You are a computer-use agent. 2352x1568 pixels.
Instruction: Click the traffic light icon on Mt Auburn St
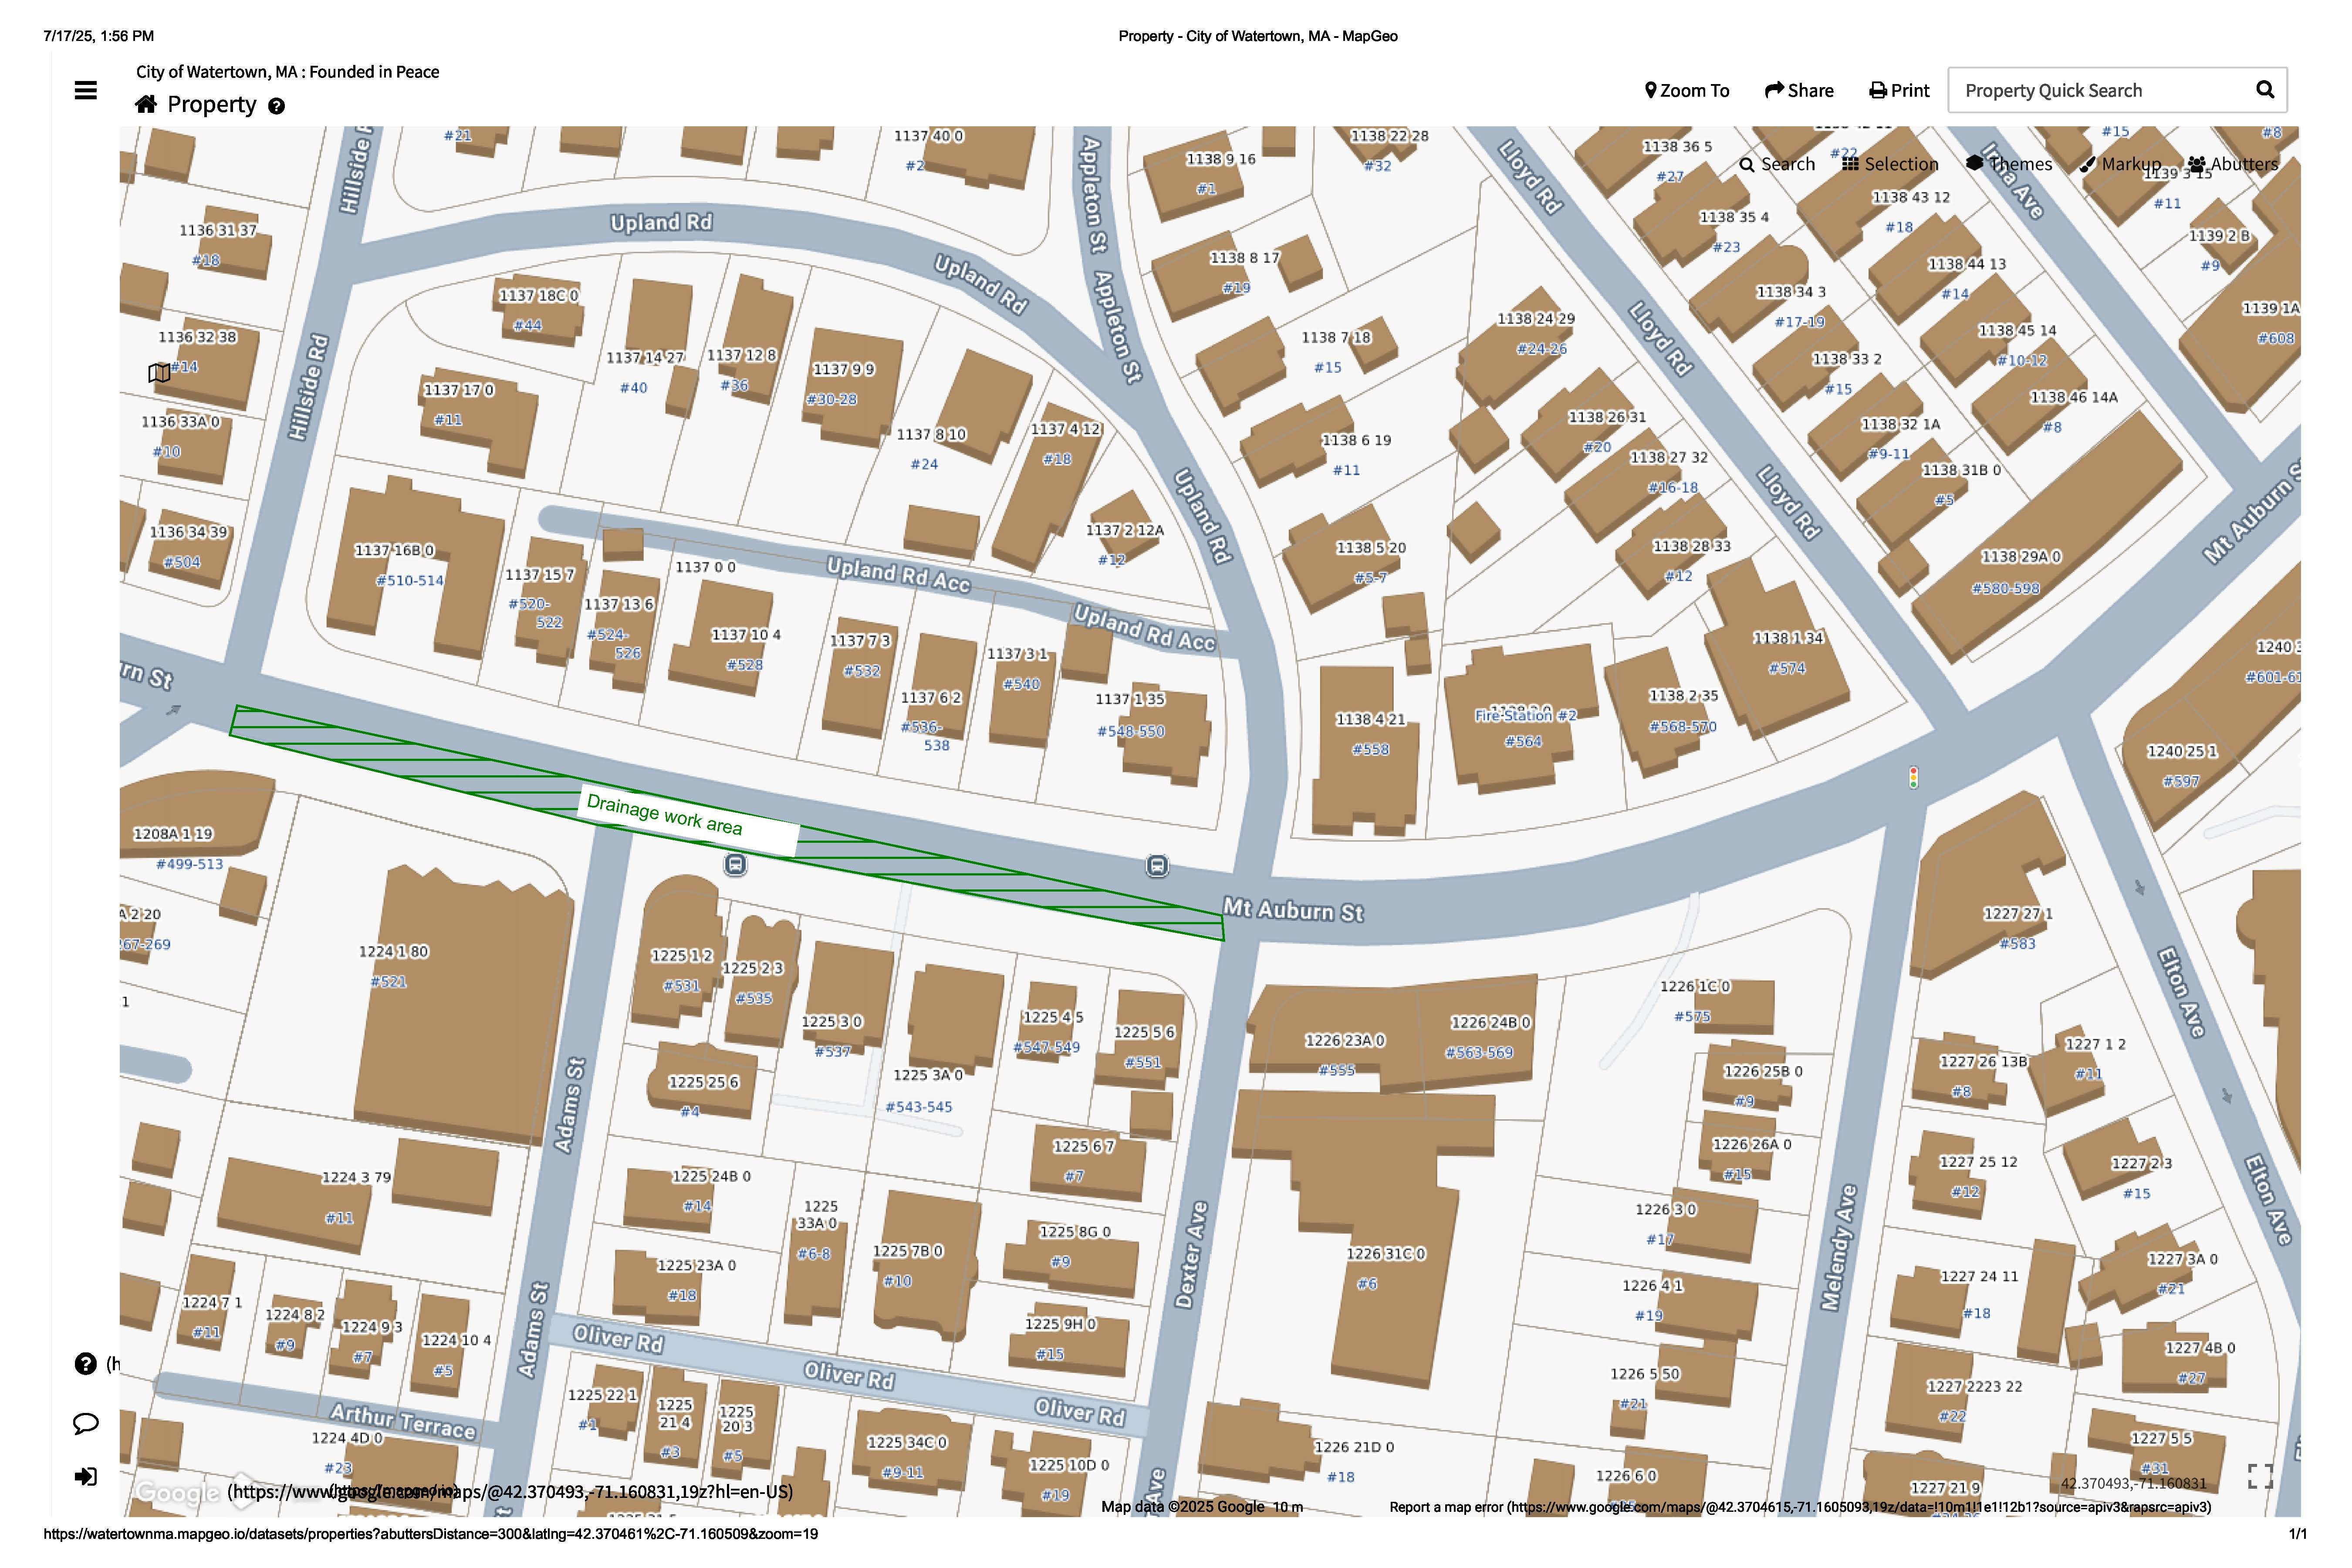click(1913, 777)
